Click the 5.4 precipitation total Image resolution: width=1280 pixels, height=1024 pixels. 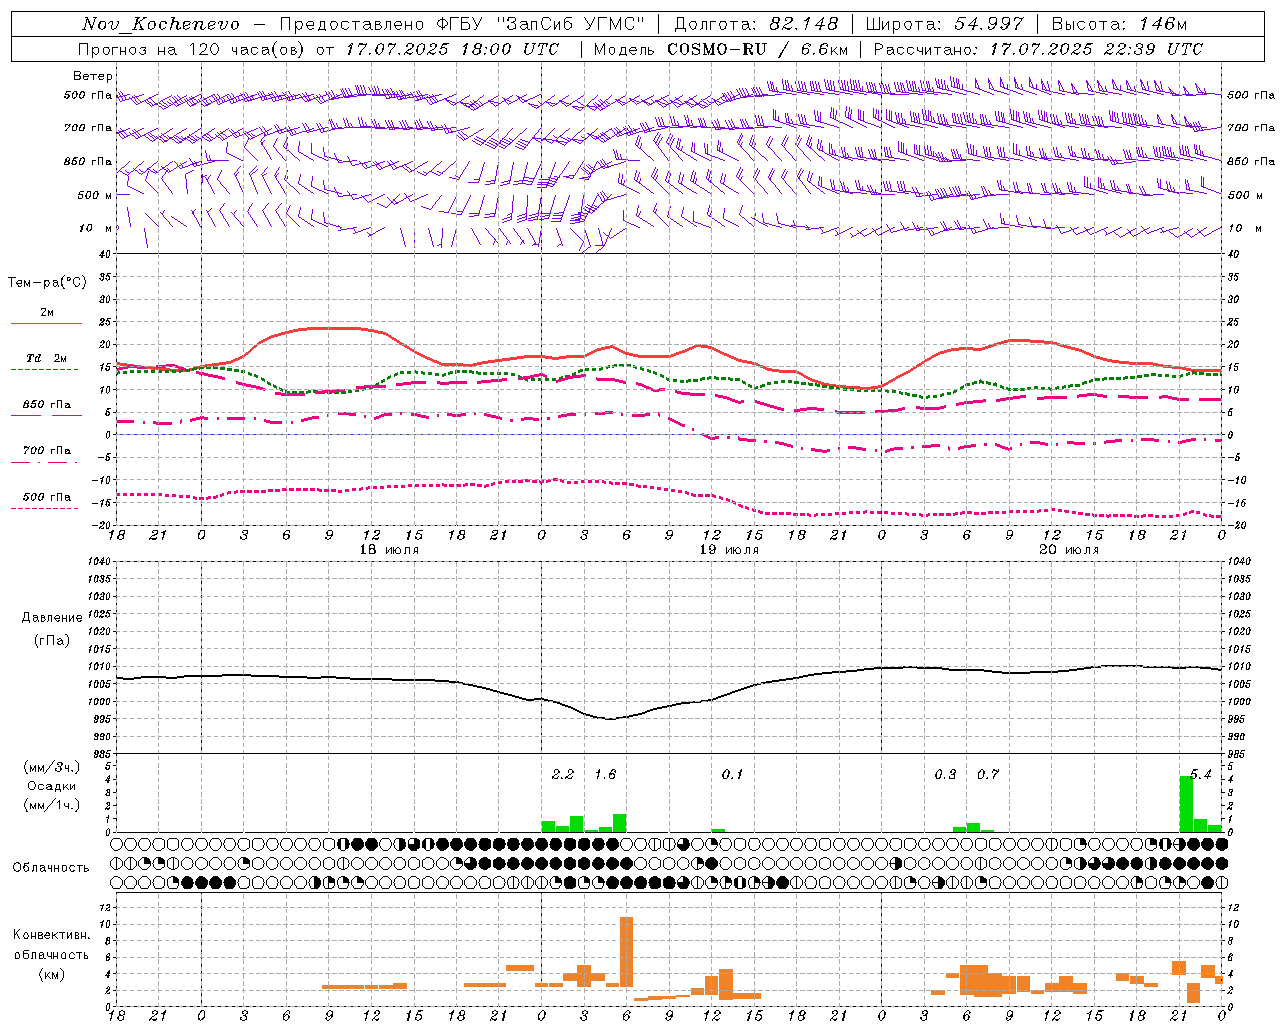pos(1200,775)
